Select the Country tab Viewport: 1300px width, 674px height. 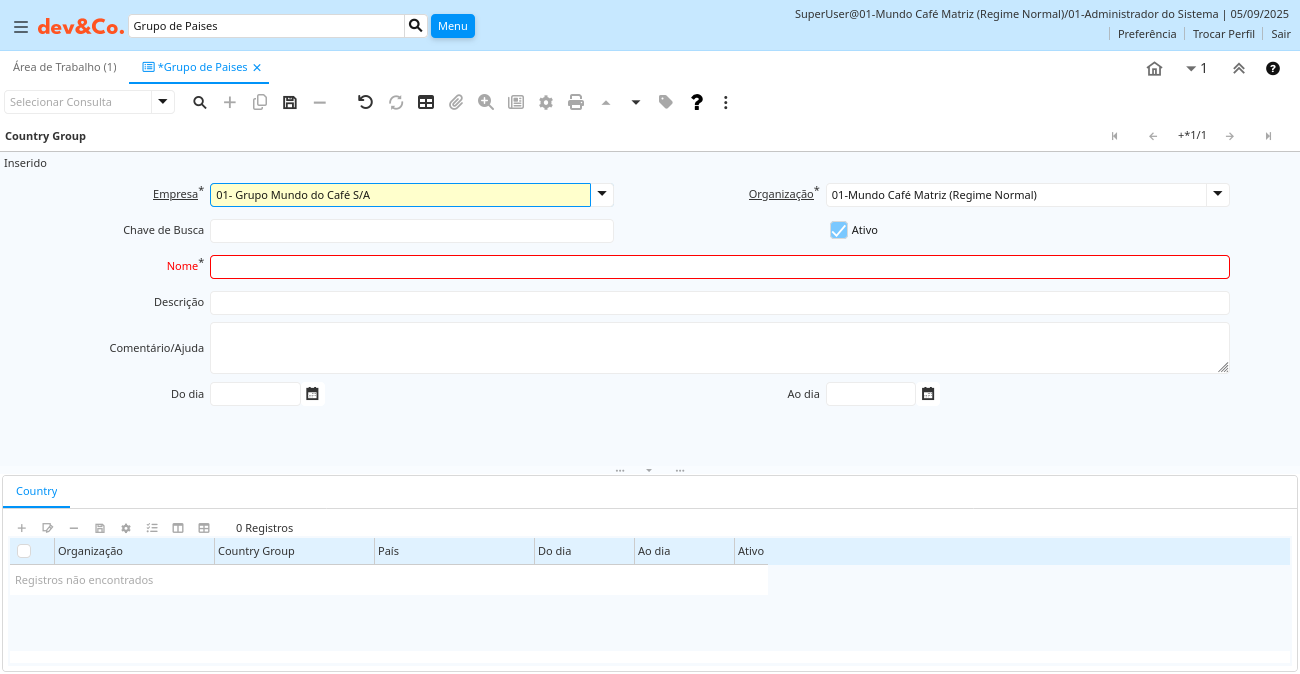(x=37, y=491)
